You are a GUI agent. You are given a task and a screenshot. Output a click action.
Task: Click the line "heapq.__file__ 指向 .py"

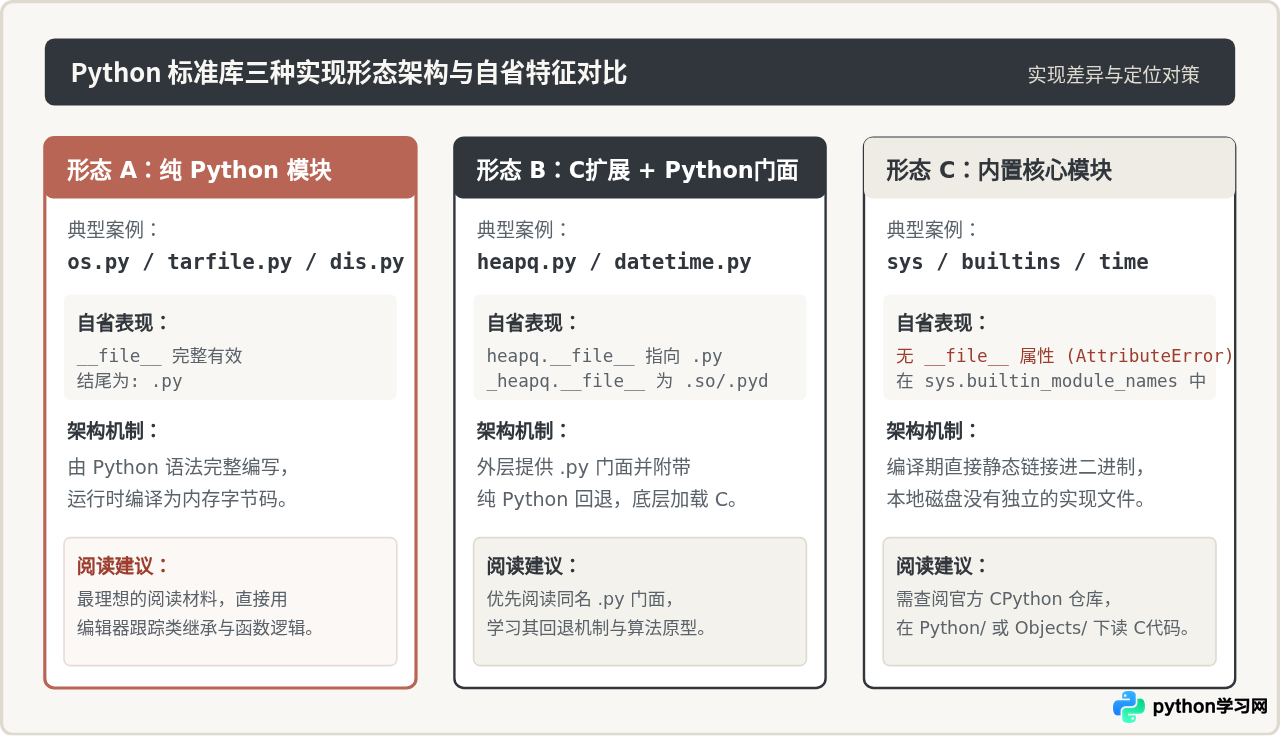pyautogui.click(x=605, y=356)
